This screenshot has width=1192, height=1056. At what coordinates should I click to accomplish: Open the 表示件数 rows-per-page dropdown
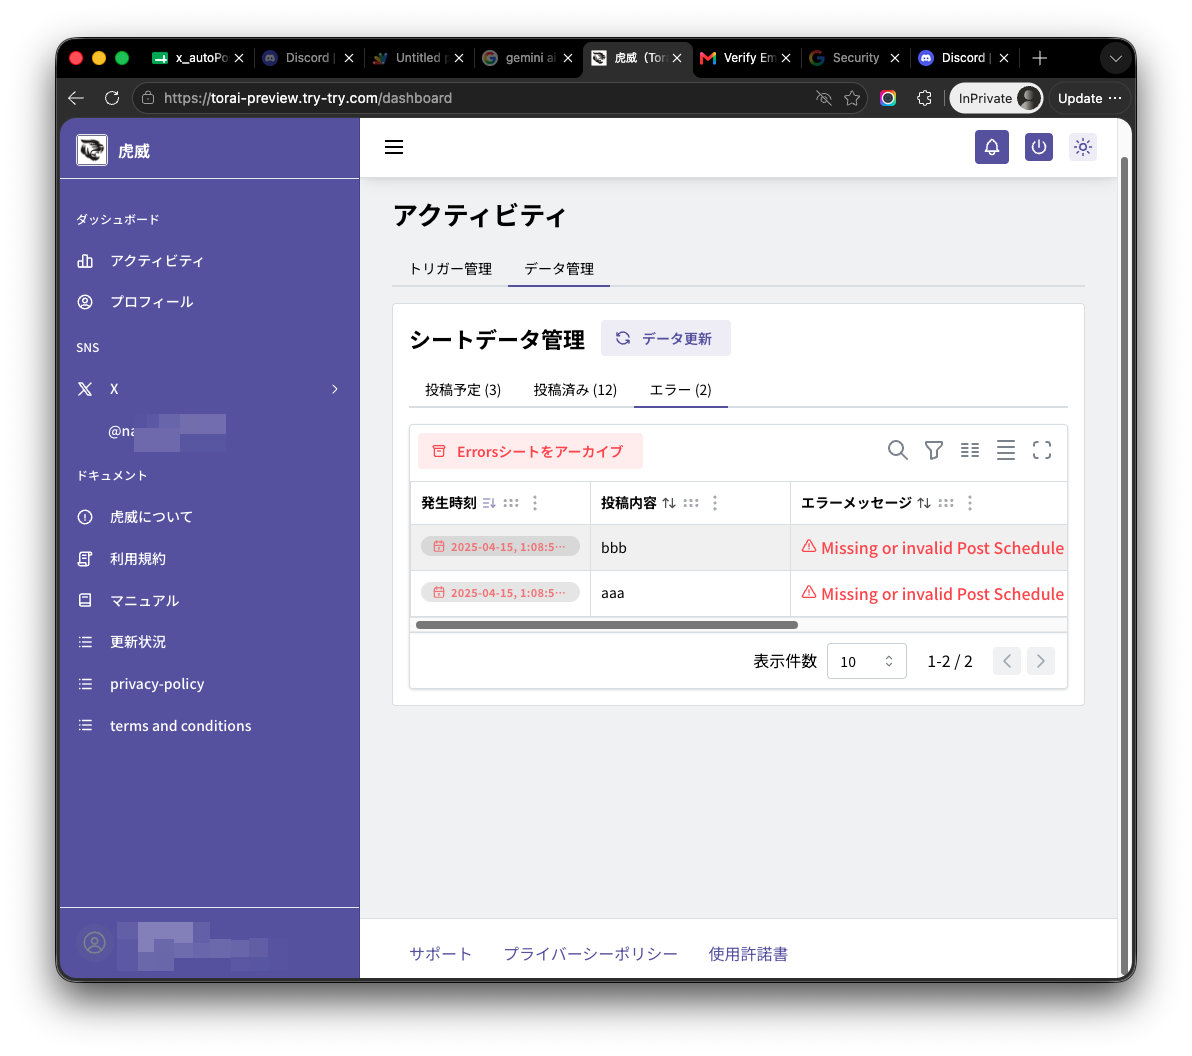pyautogui.click(x=867, y=661)
